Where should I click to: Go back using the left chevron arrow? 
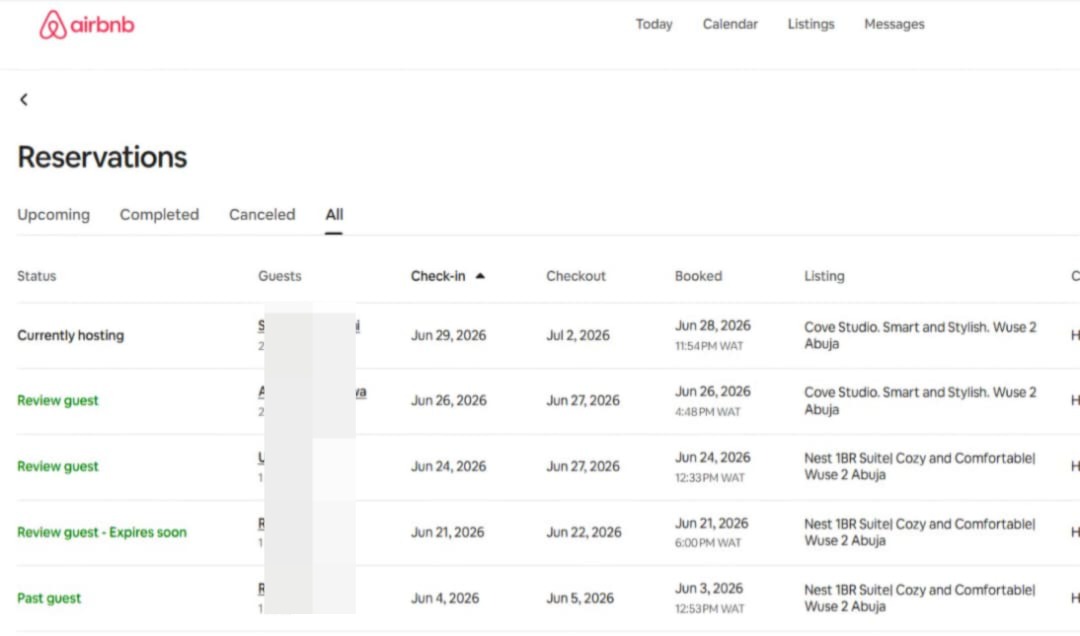(24, 100)
